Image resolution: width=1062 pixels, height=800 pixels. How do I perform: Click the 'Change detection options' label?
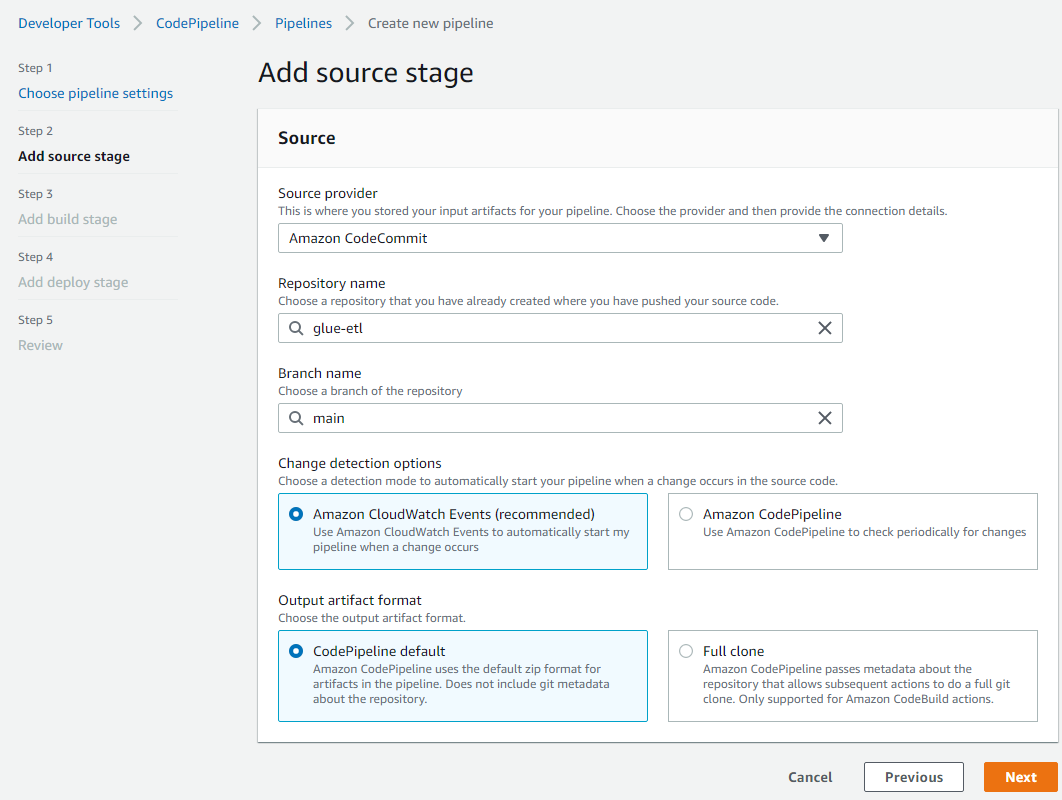click(x=360, y=463)
